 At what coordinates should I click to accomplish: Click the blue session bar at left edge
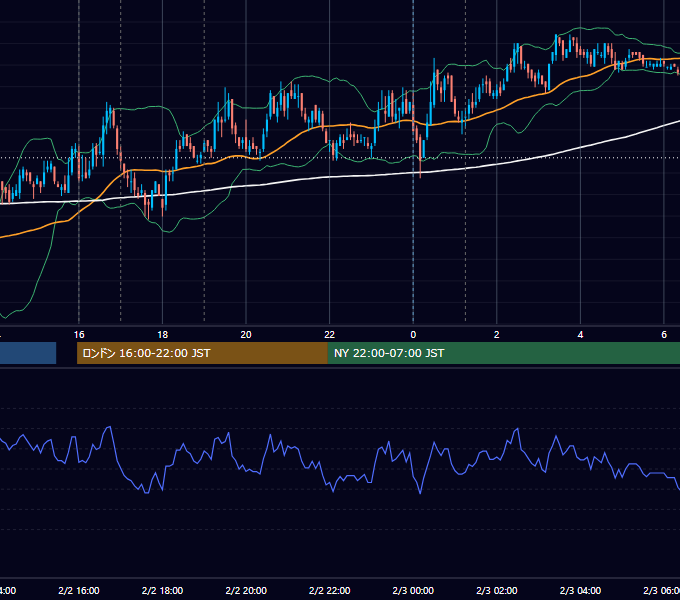[28, 353]
